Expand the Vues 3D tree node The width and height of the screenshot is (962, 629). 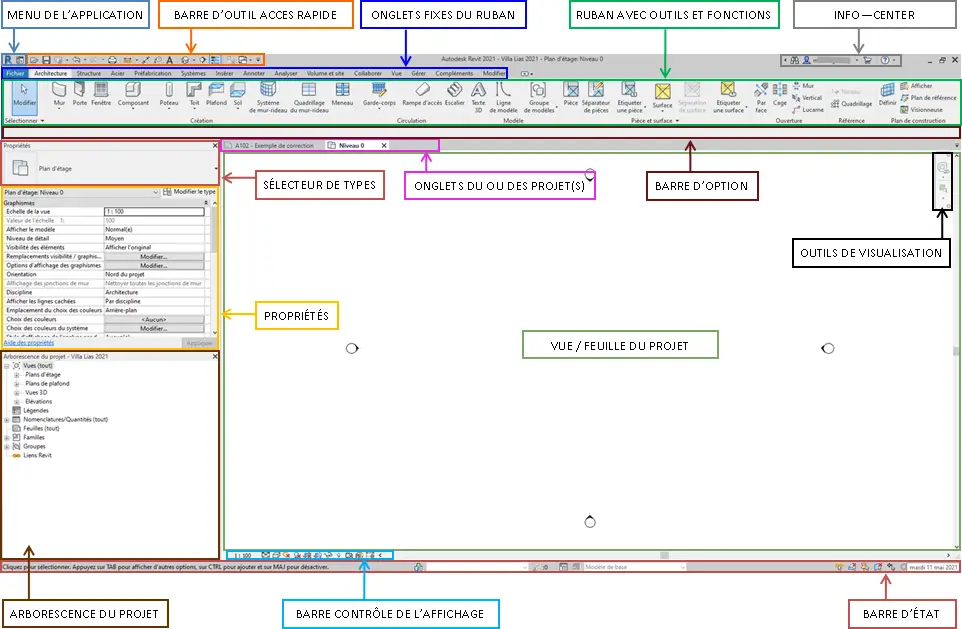tap(17, 393)
